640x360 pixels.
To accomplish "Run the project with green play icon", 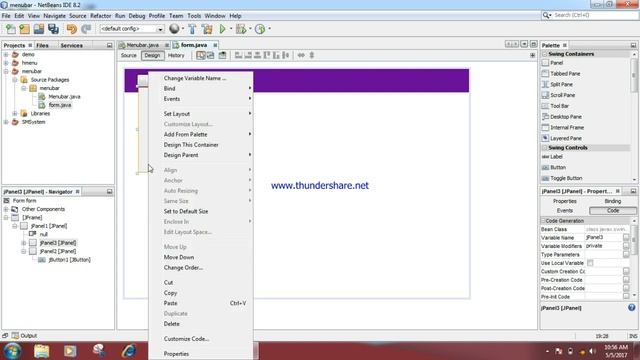I will [x=222, y=29].
